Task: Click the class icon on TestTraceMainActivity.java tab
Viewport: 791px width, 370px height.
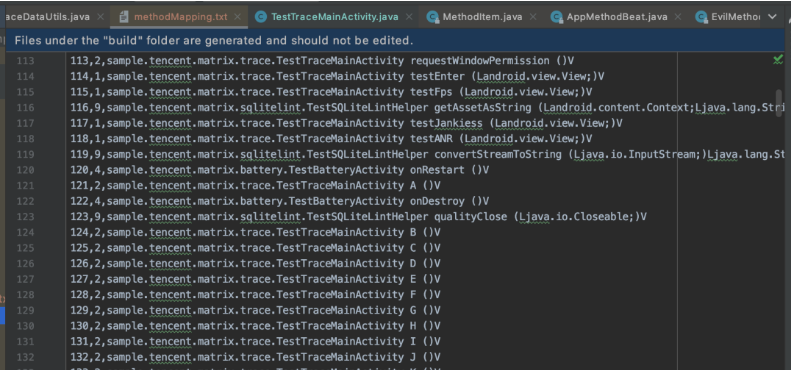Action: (x=260, y=17)
